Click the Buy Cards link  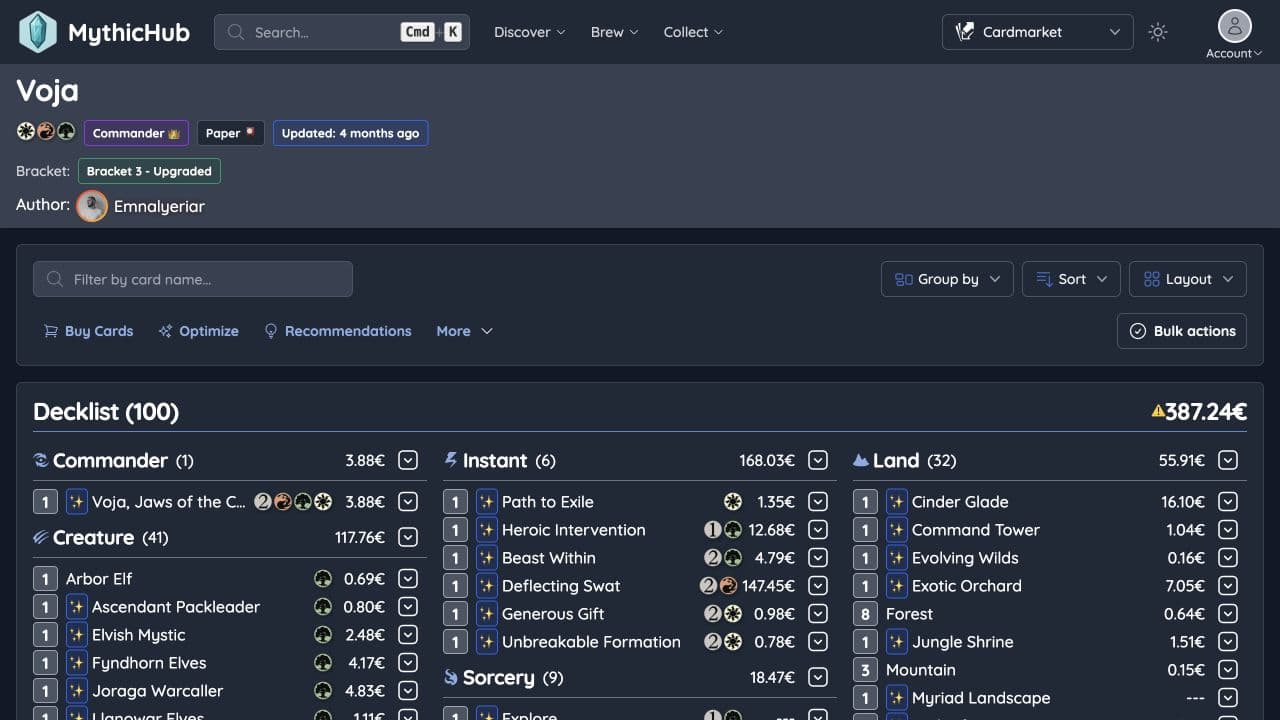[88, 331]
